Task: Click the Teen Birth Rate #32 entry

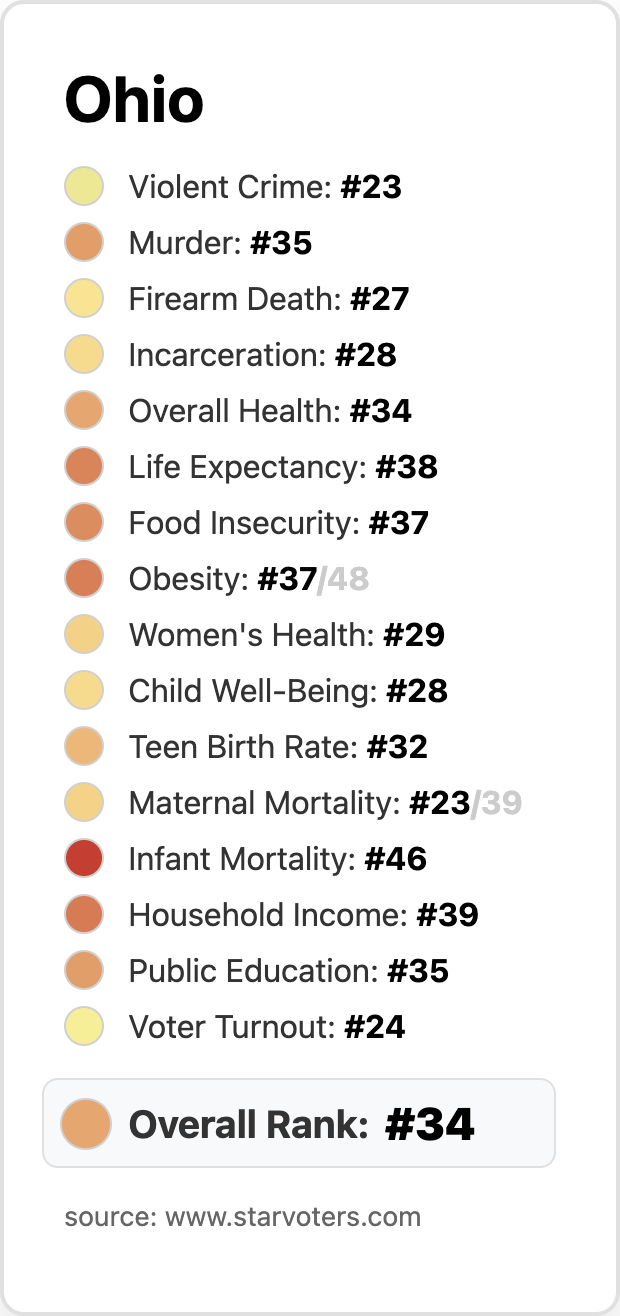Action: [x=278, y=747]
